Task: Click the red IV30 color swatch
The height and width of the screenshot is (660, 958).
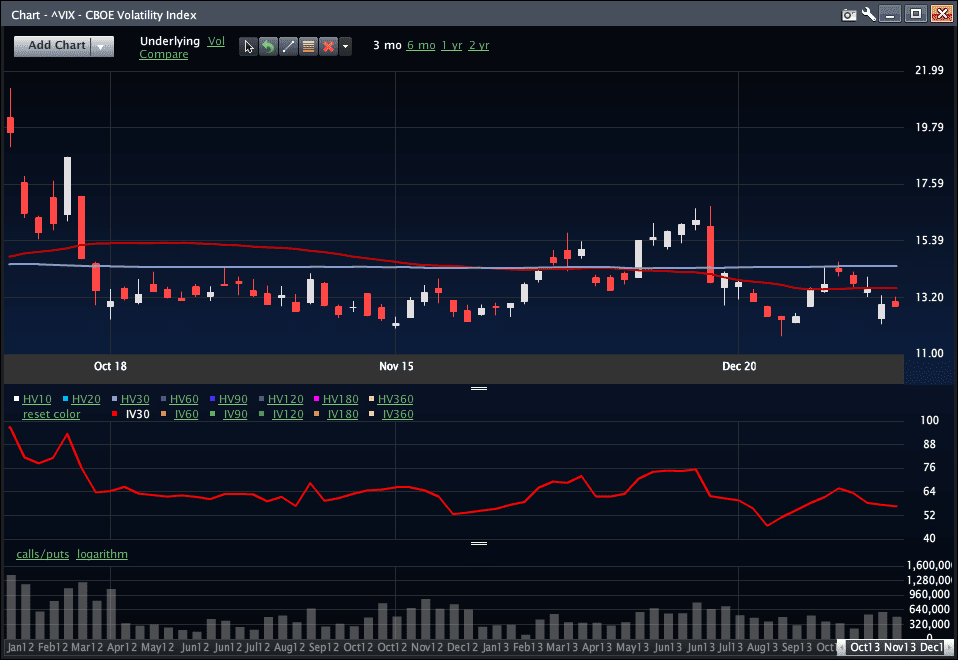Action: coord(116,414)
